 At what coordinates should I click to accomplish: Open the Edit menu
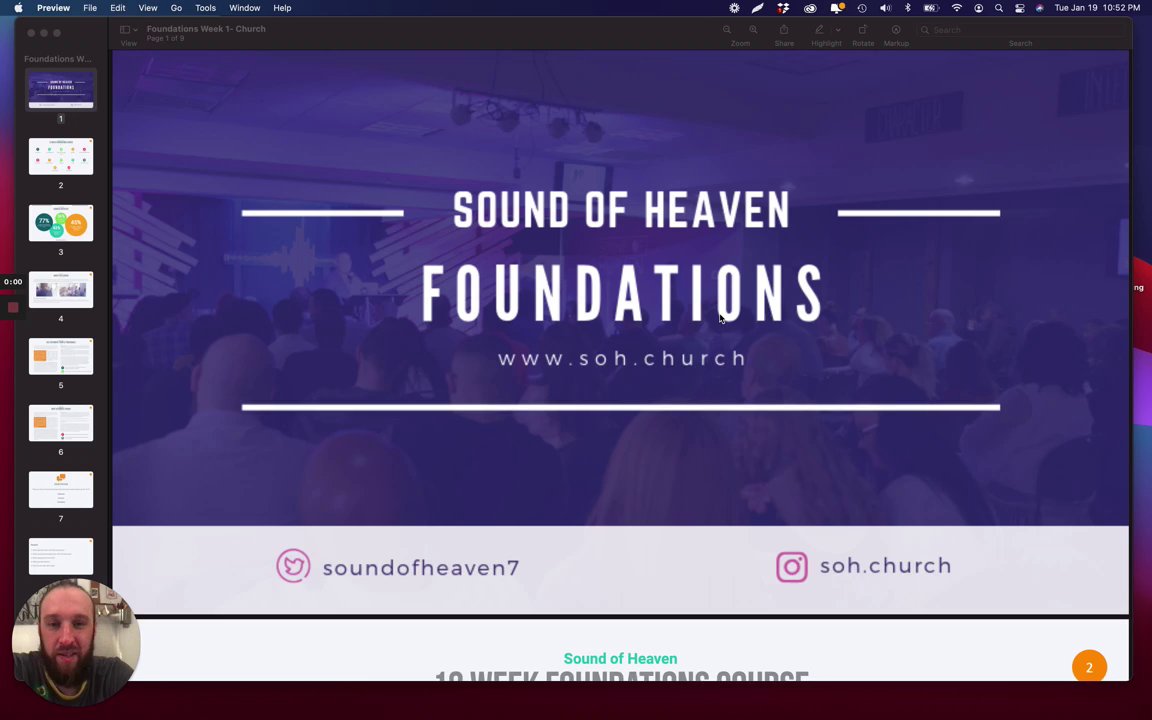(118, 8)
